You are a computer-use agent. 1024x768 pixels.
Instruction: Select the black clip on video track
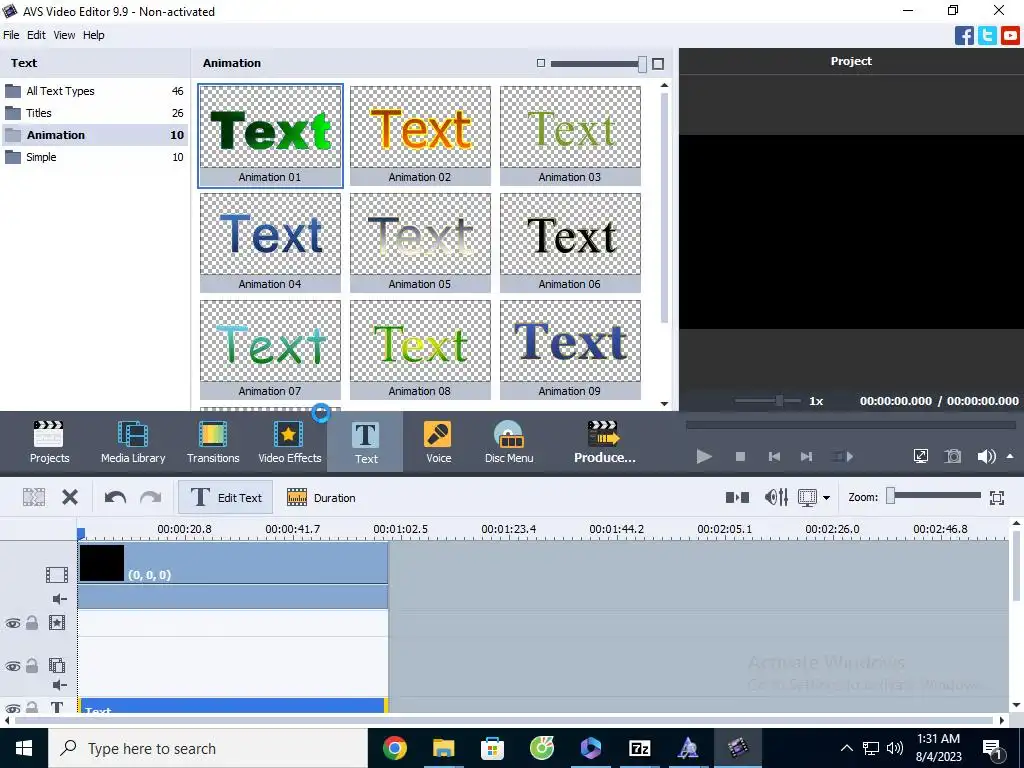pyautogui.click(x=232, y=563)
